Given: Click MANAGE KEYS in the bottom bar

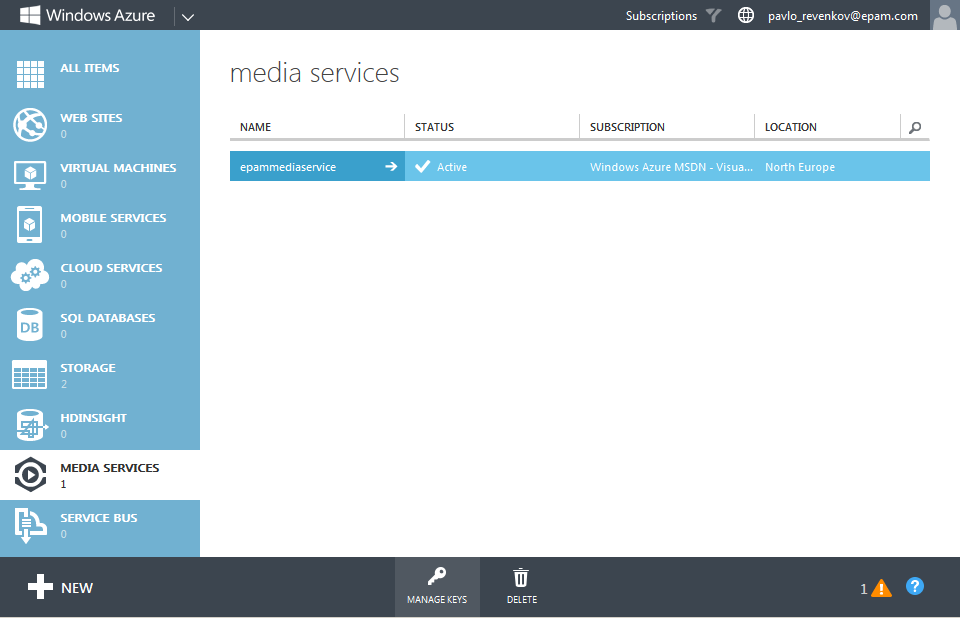Looking at the screenshot, I should pyautogui.click(x=437, y=586).
